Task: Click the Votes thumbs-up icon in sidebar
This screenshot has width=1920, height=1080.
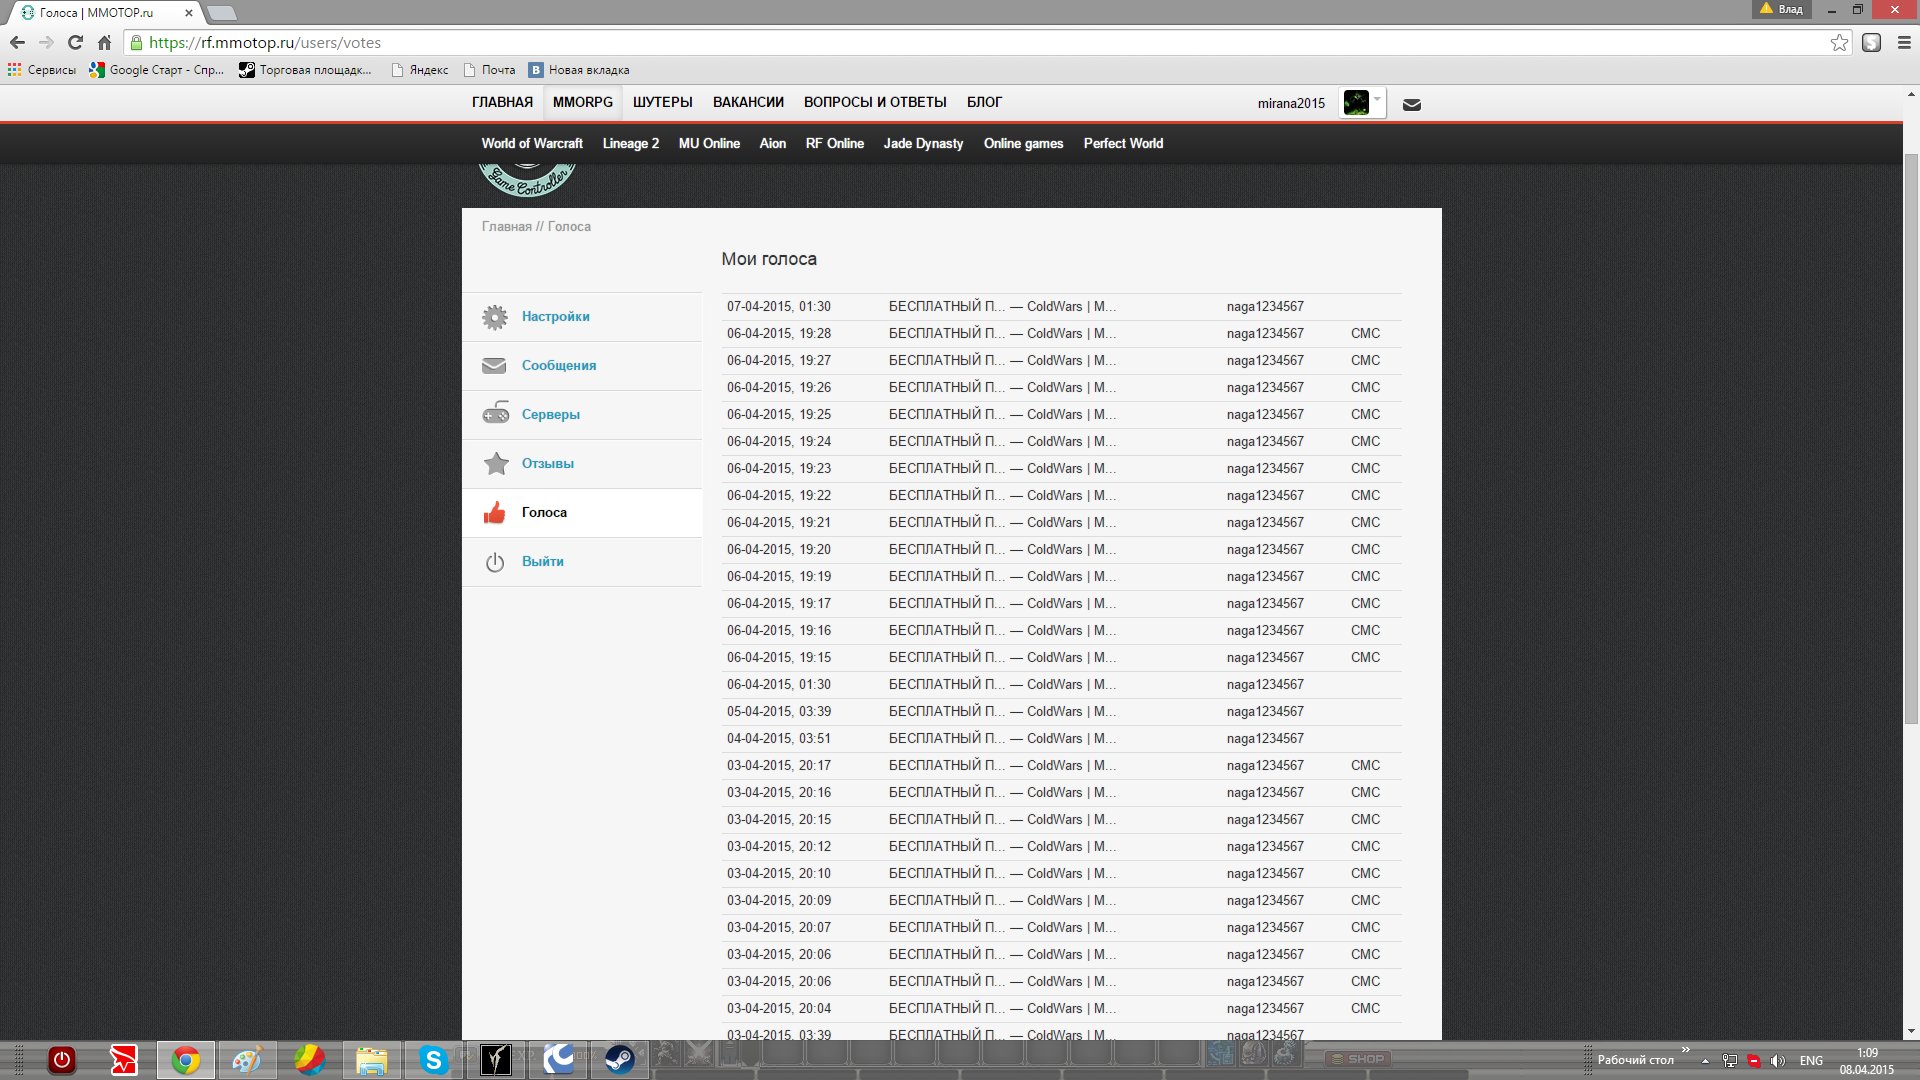Action: tap(494, 512)
